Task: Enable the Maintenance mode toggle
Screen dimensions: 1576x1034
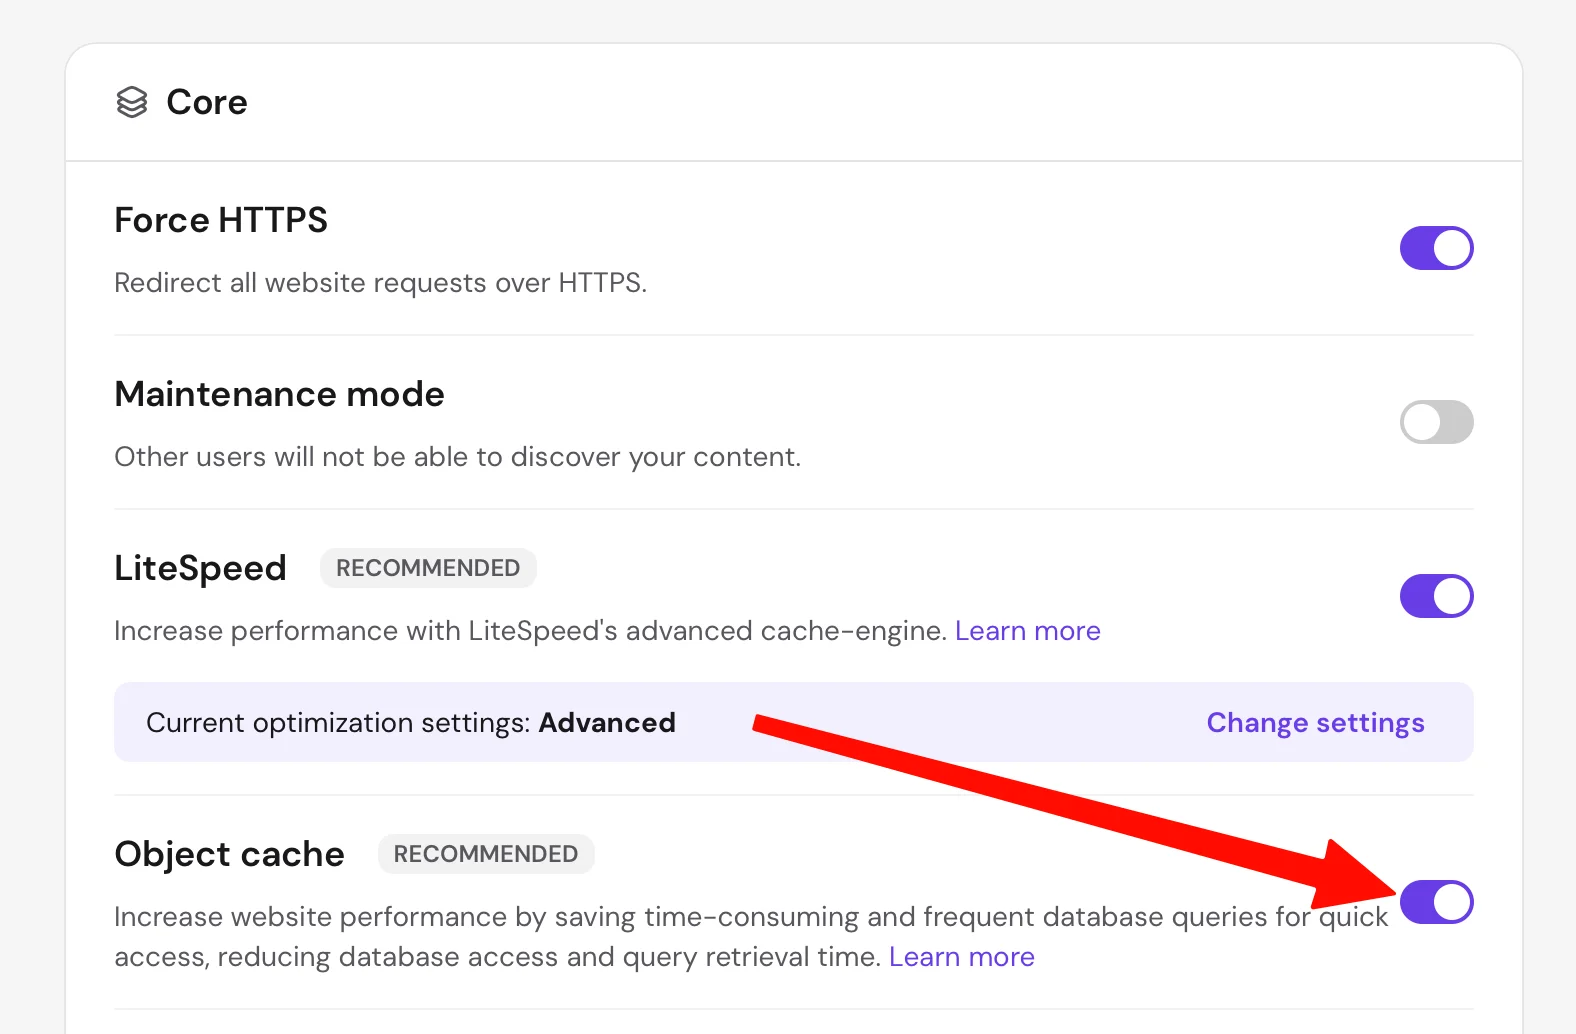Action: (1436, 422)
